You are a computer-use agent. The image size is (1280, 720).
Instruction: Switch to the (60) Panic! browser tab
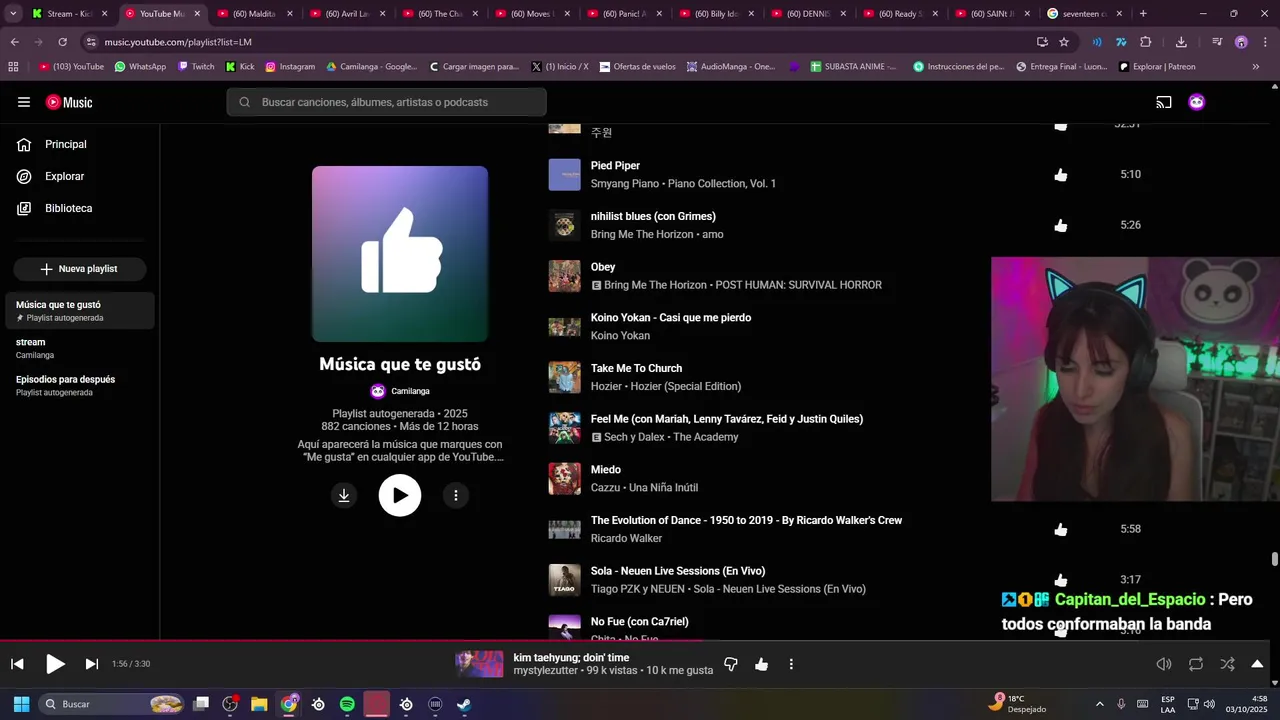(x=623, y=14)
